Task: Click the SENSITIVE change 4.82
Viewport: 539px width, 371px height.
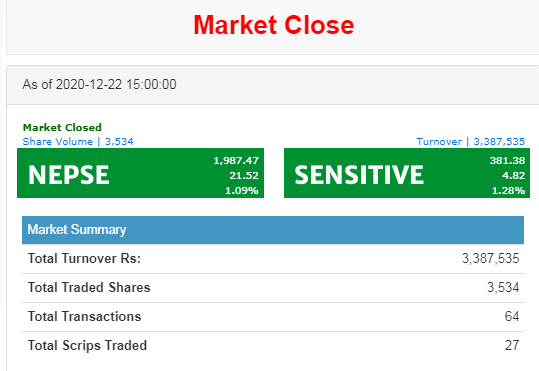Action: coord(514,176)
